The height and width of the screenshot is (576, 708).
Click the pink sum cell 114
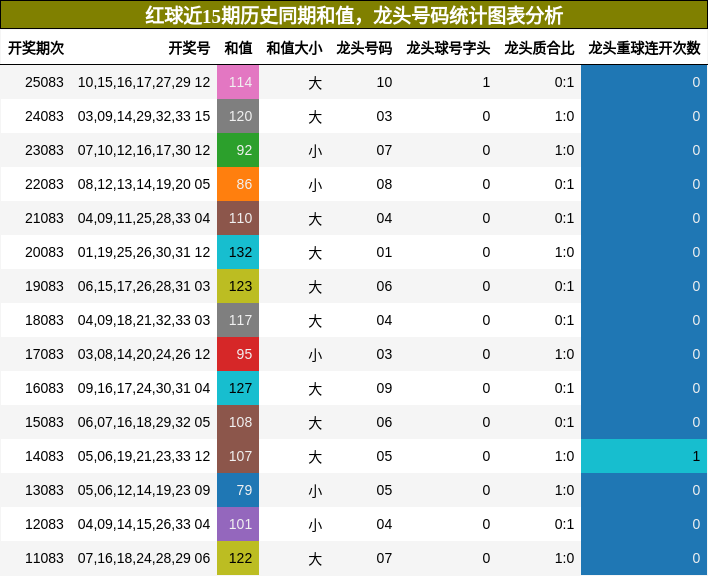pyautogui.click(x=238, y=82)
